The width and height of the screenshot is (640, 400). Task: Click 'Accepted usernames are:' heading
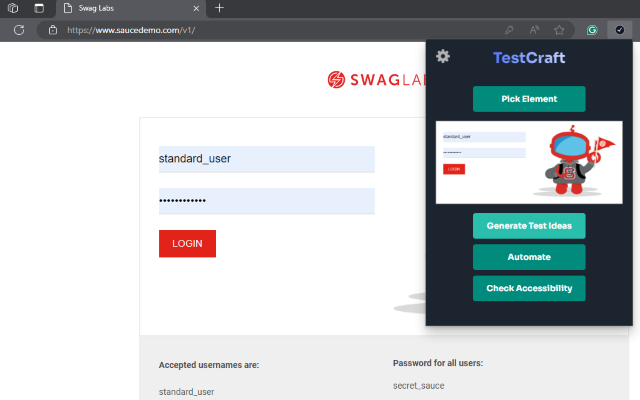click(209, 365)
